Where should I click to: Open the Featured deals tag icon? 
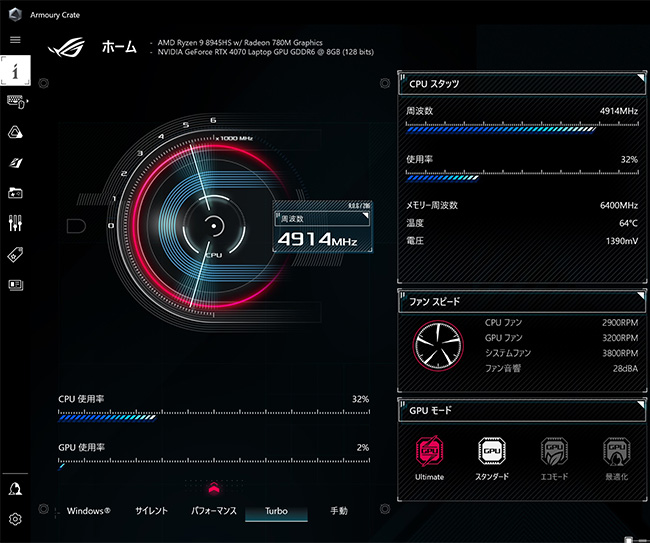click(15, 255)
